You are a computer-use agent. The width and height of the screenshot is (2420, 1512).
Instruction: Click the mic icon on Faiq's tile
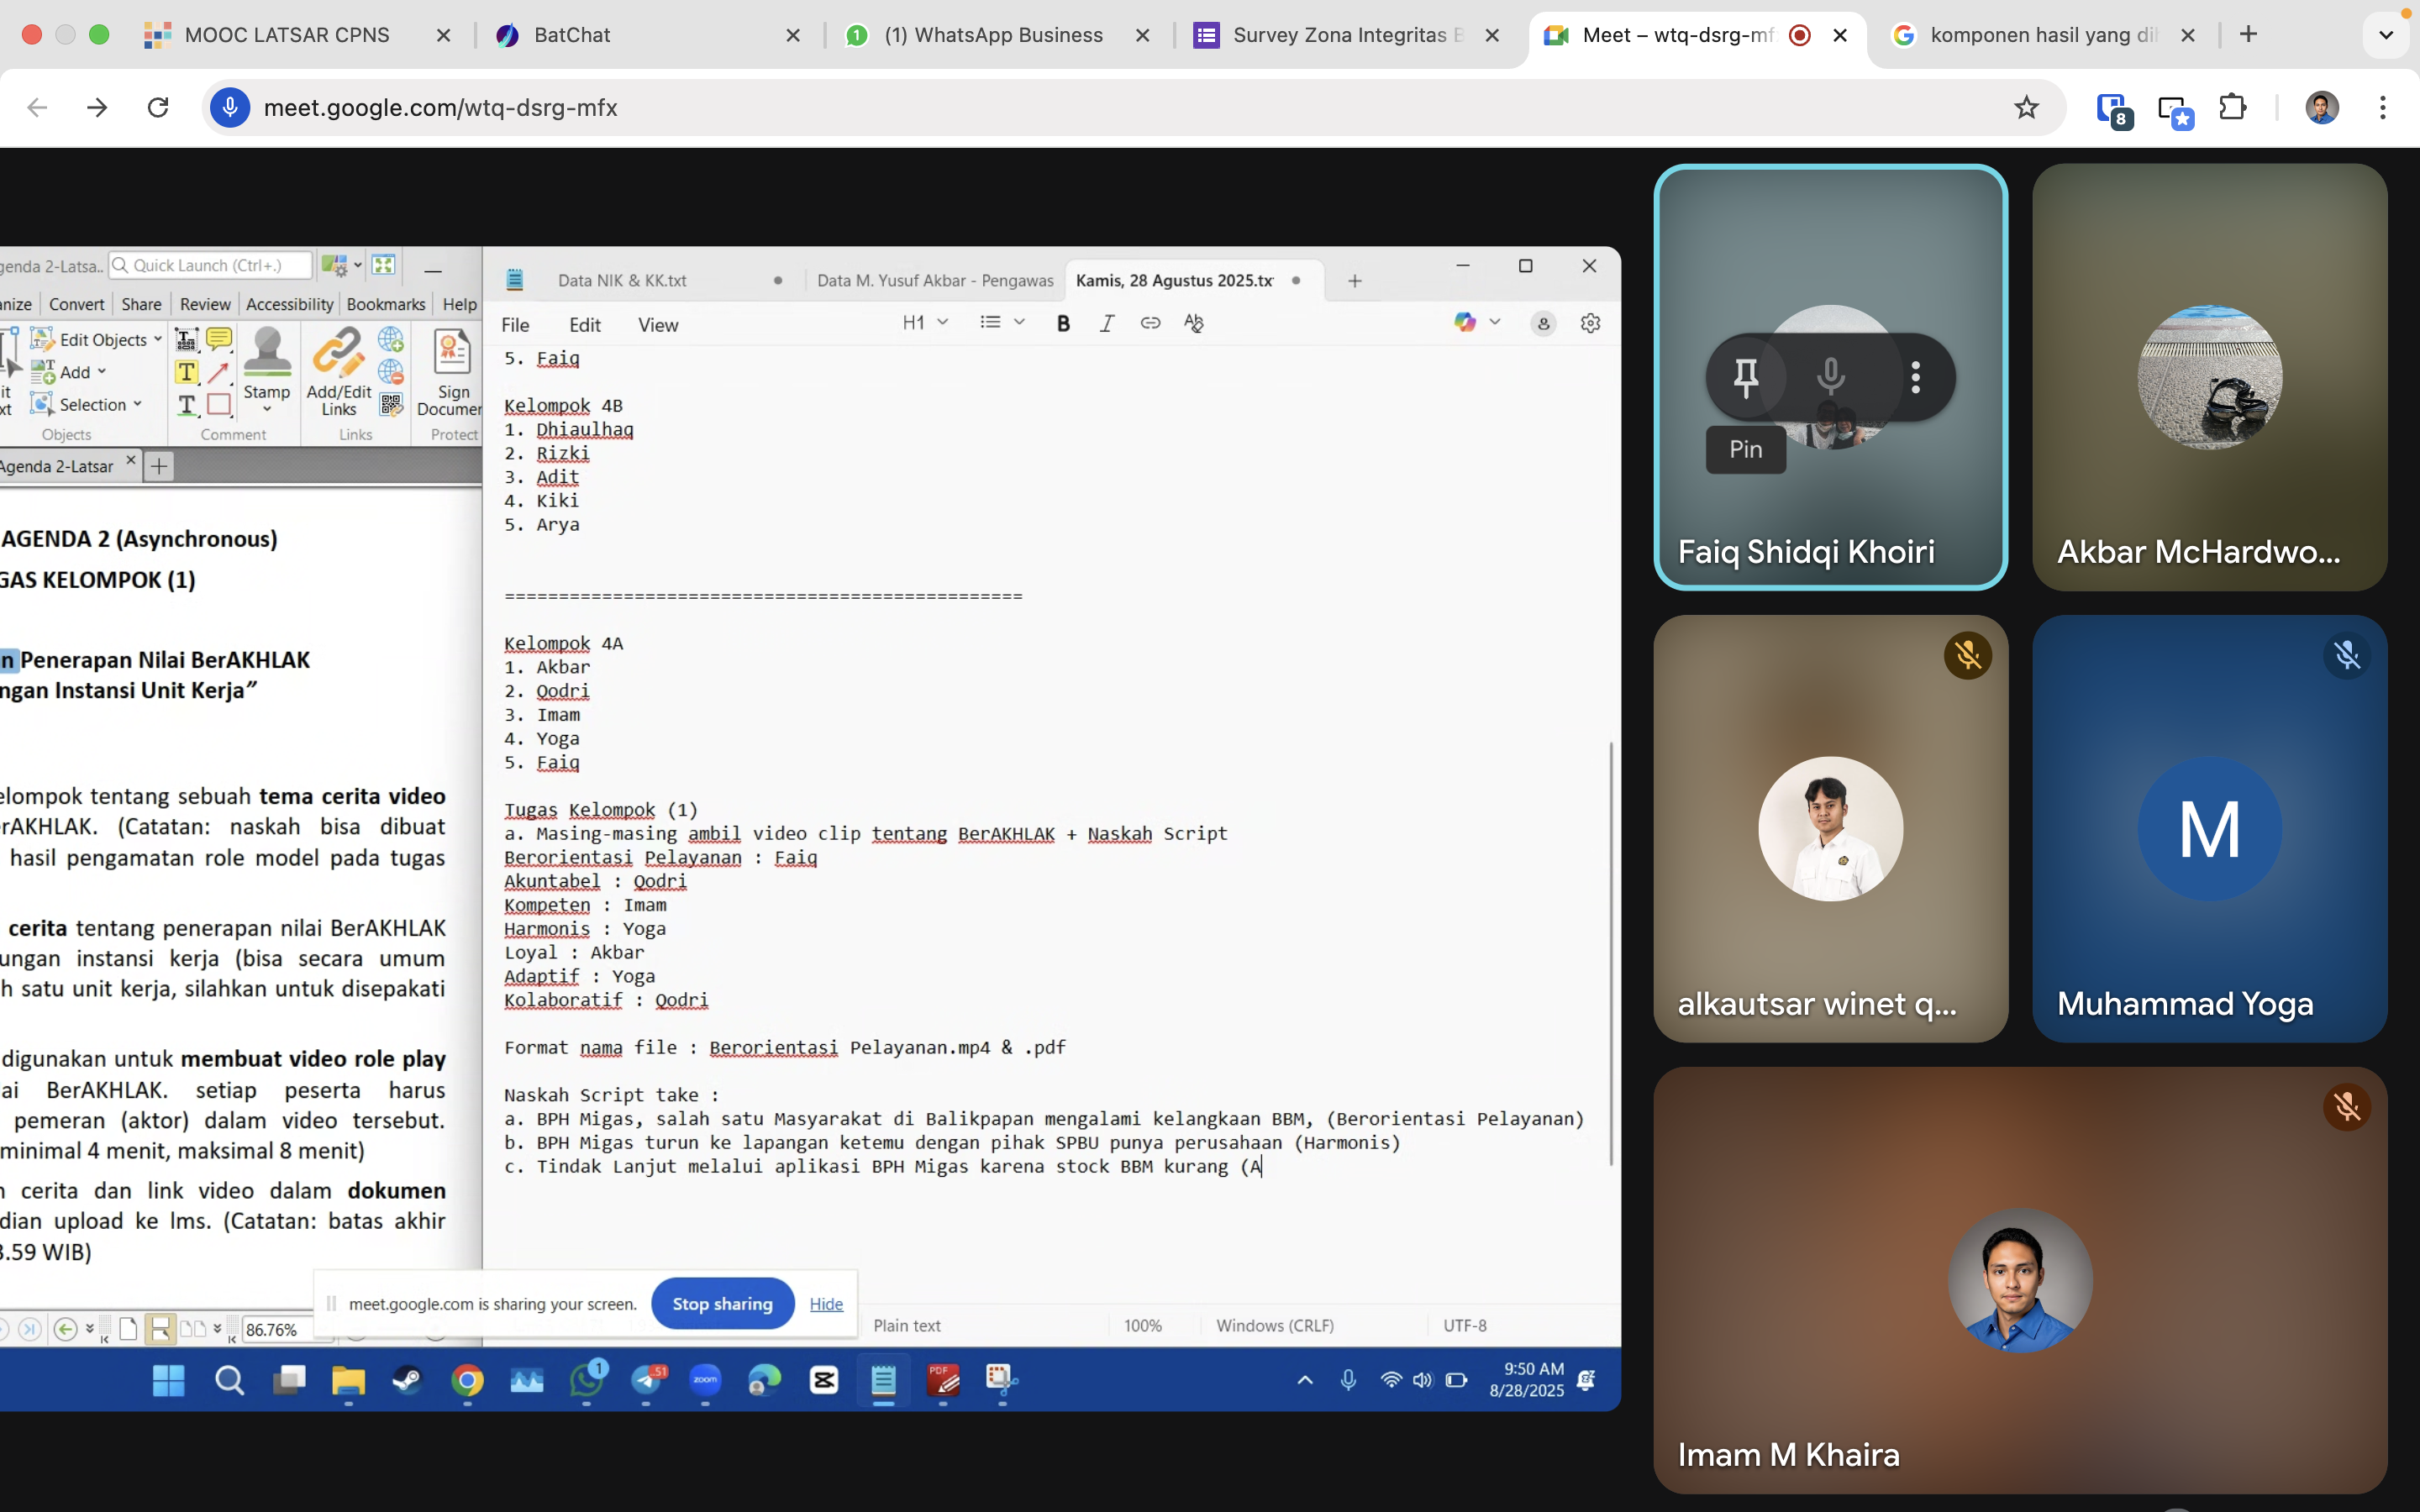click(1830, 378)
